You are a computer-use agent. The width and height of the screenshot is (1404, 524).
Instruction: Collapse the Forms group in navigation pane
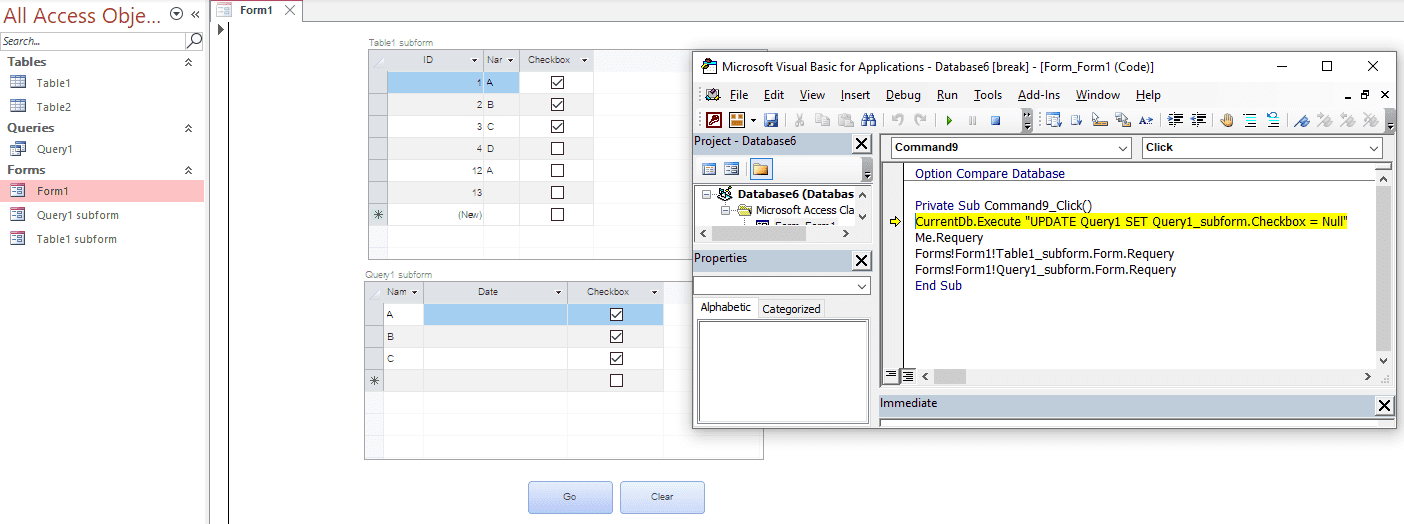coord(188,170)
